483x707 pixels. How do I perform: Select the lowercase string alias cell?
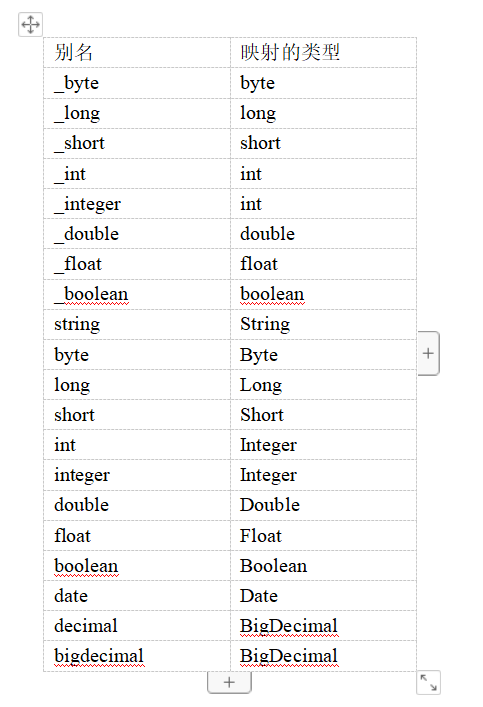[137, 324]
